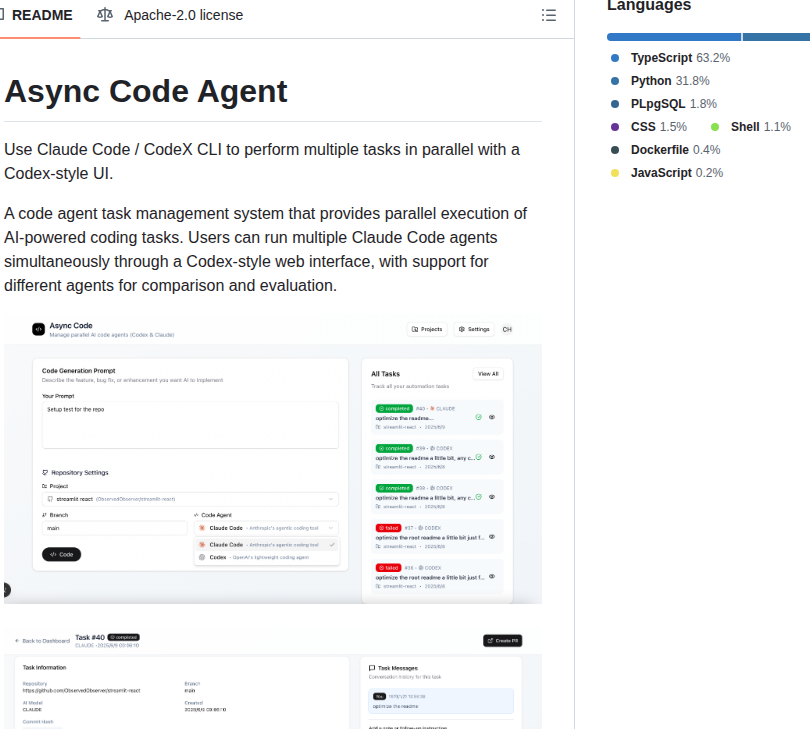
Task: Click the completed badge next to Task #40 title
Action: coord(123,638)
